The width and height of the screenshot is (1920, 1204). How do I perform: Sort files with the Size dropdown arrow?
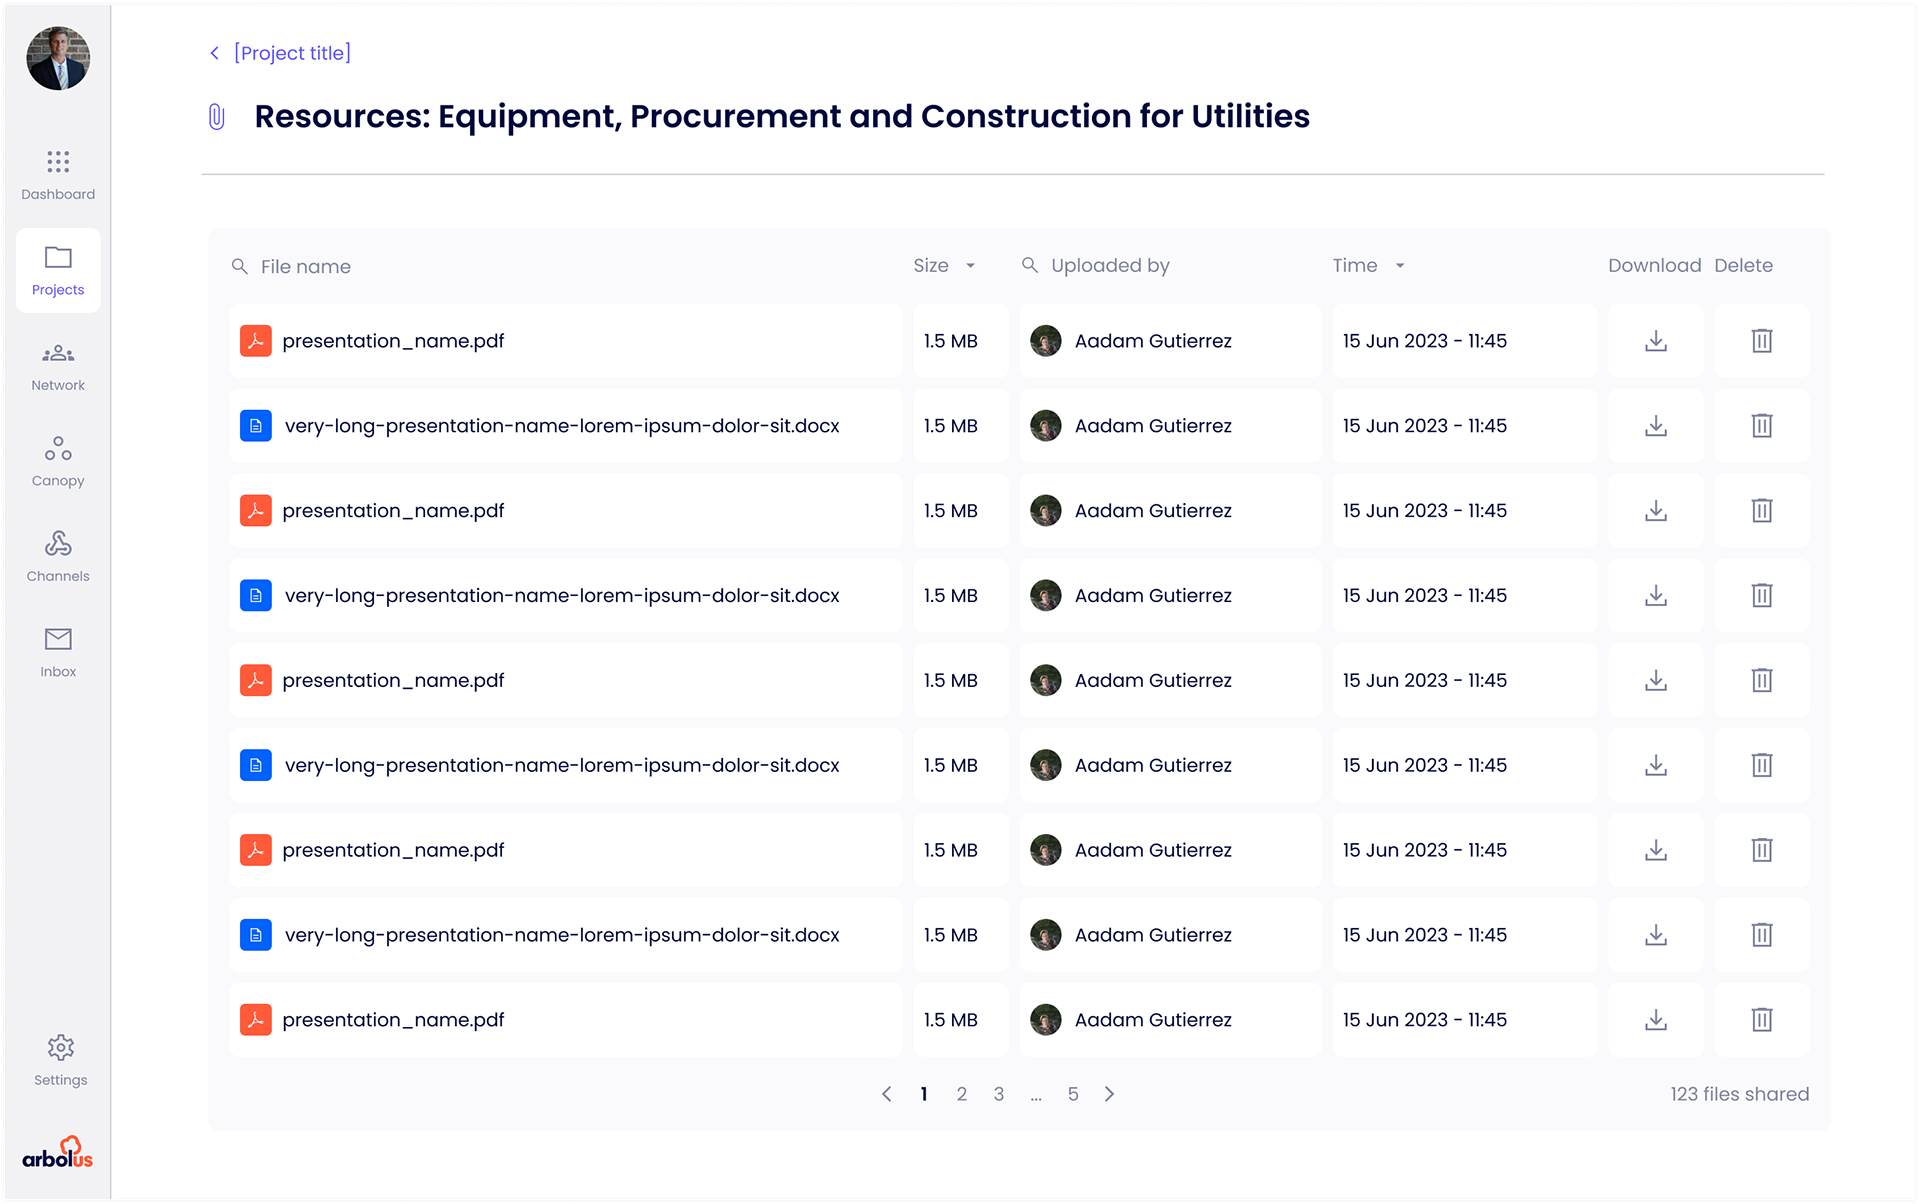(x=970, y=266)
